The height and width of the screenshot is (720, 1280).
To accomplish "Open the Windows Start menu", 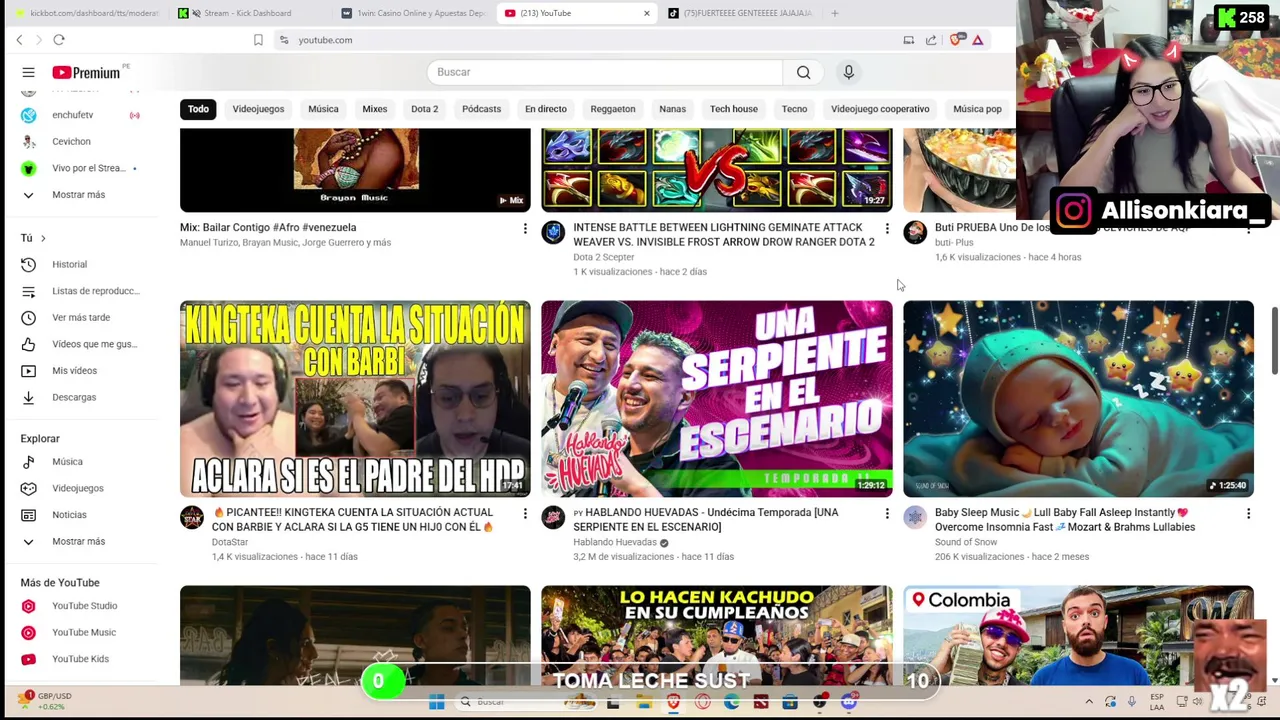I will click(437, 703).
